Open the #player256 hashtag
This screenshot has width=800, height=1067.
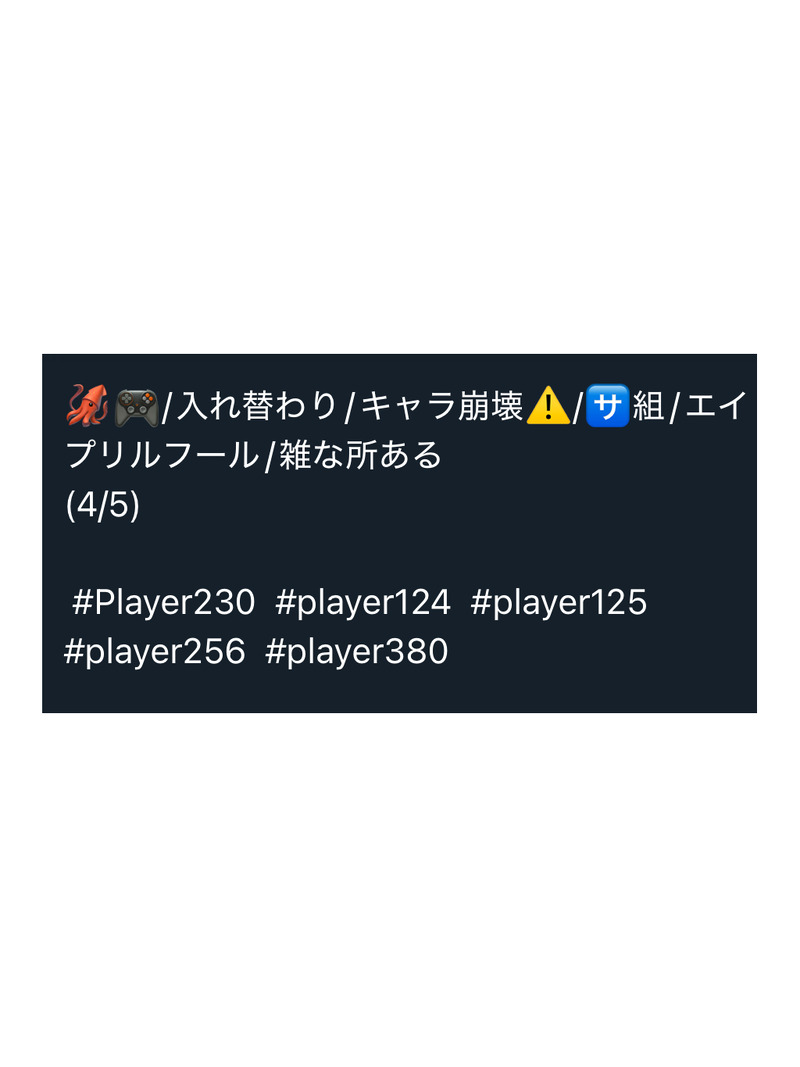coord(154,651)
